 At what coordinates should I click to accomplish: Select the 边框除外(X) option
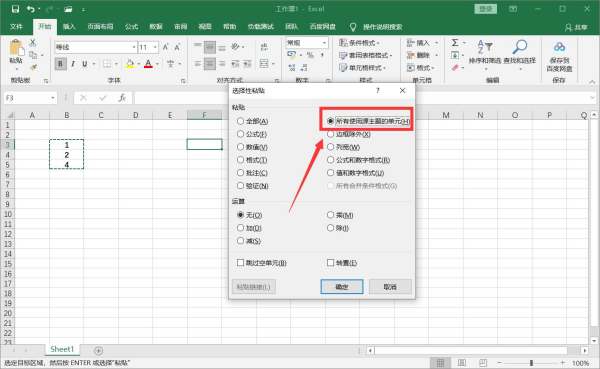point(349,134)
